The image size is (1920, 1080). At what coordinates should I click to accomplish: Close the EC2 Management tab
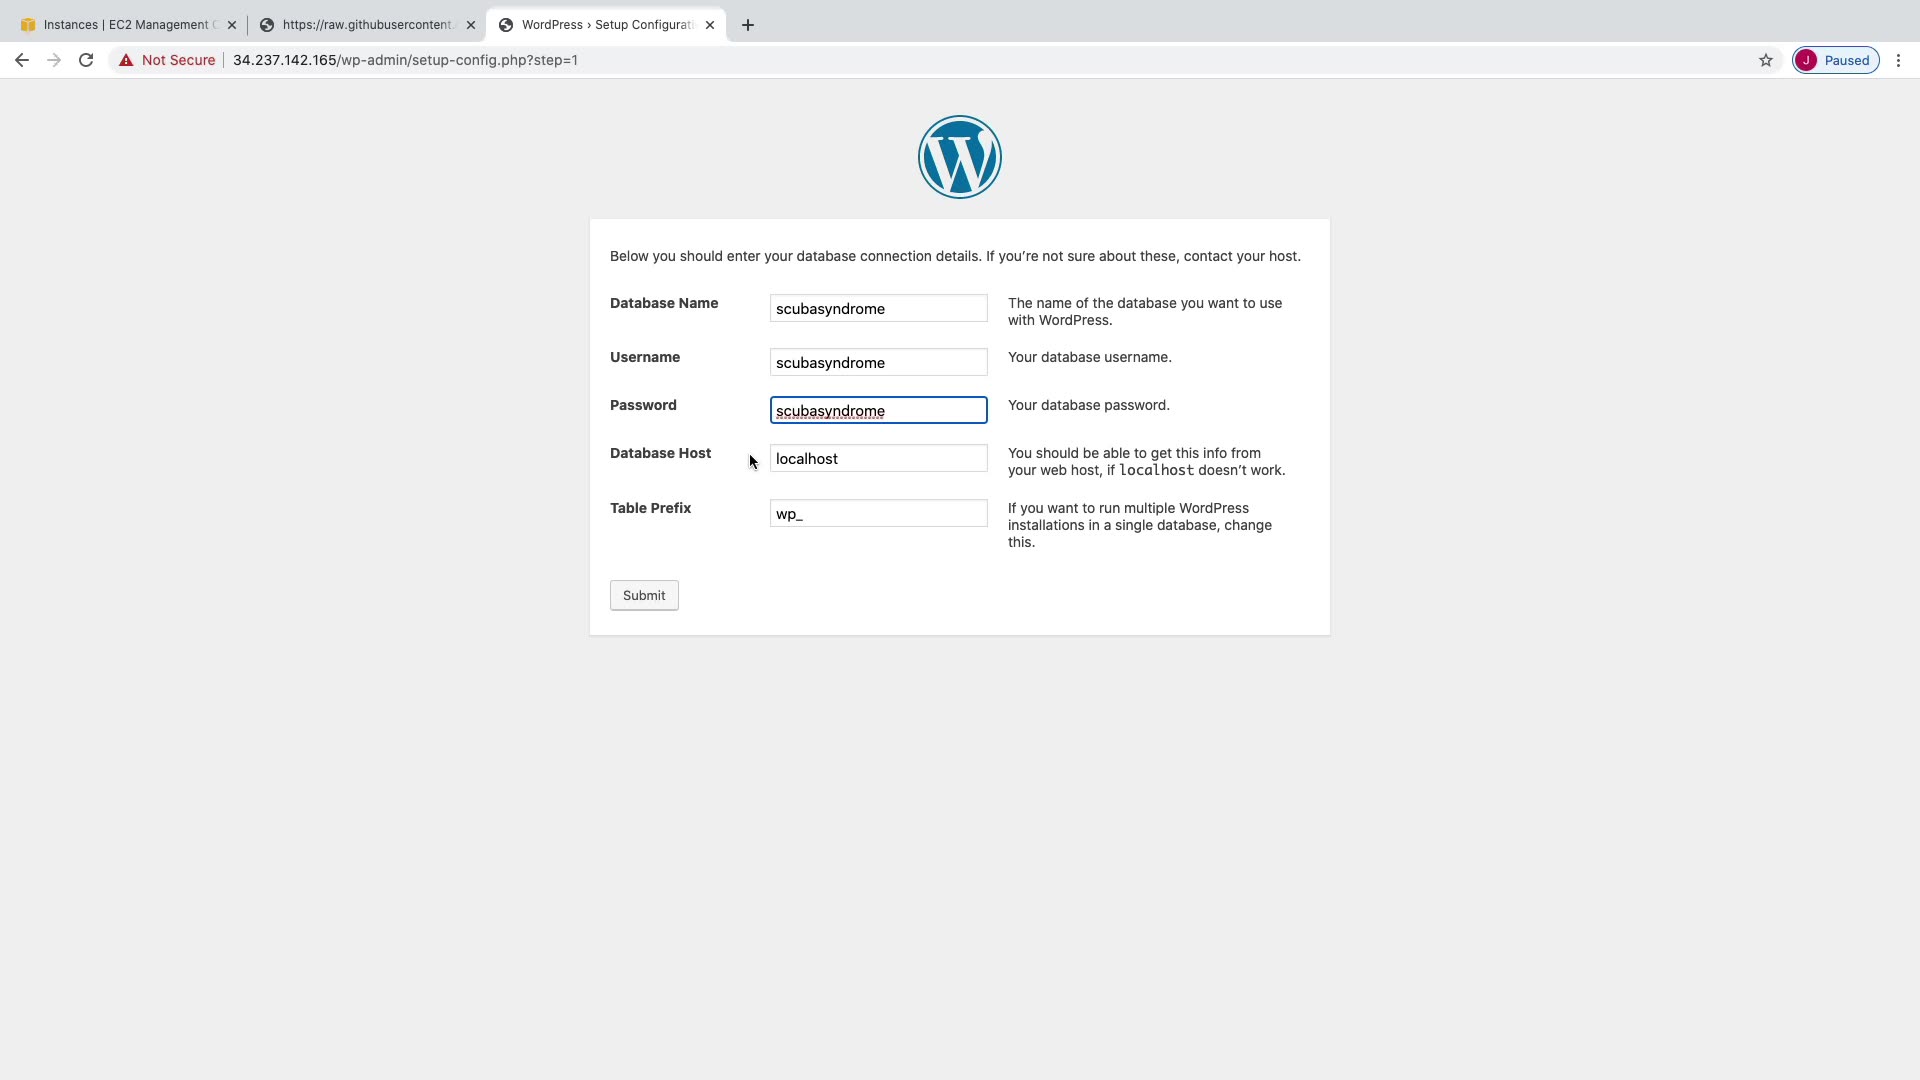pos(232,25)
